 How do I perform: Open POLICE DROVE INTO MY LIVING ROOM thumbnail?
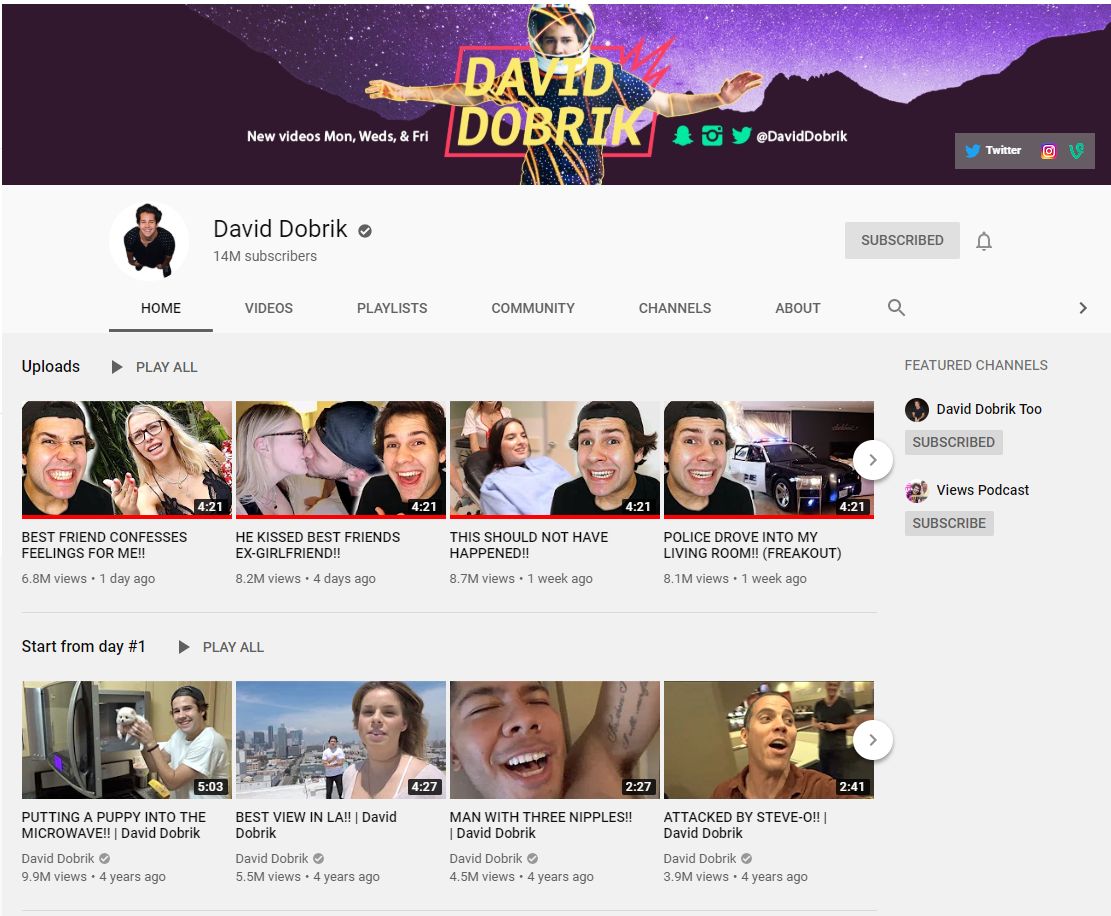click(x=769, y=459)
